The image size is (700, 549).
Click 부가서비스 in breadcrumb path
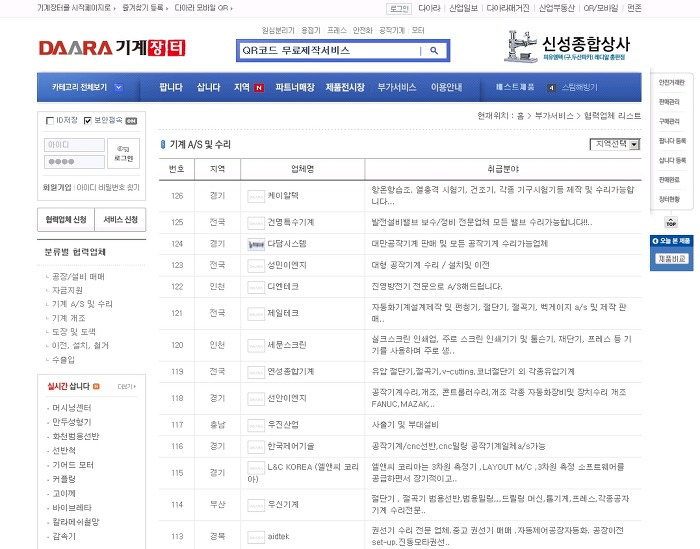tap(554, 116)
